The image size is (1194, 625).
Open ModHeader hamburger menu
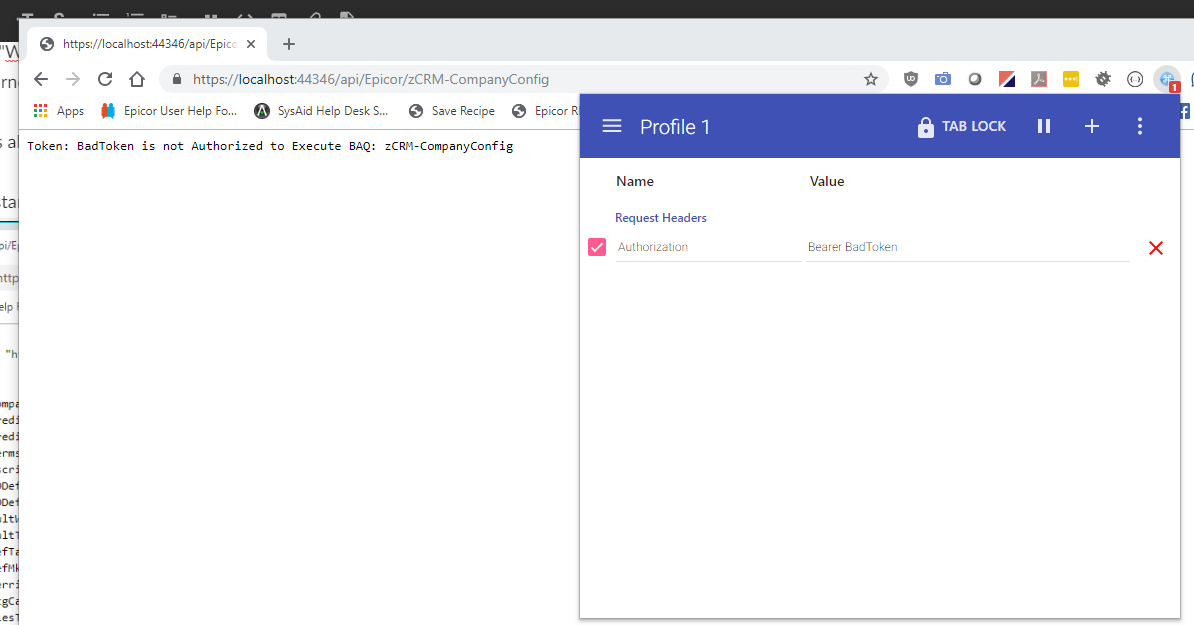coord(612,126)
